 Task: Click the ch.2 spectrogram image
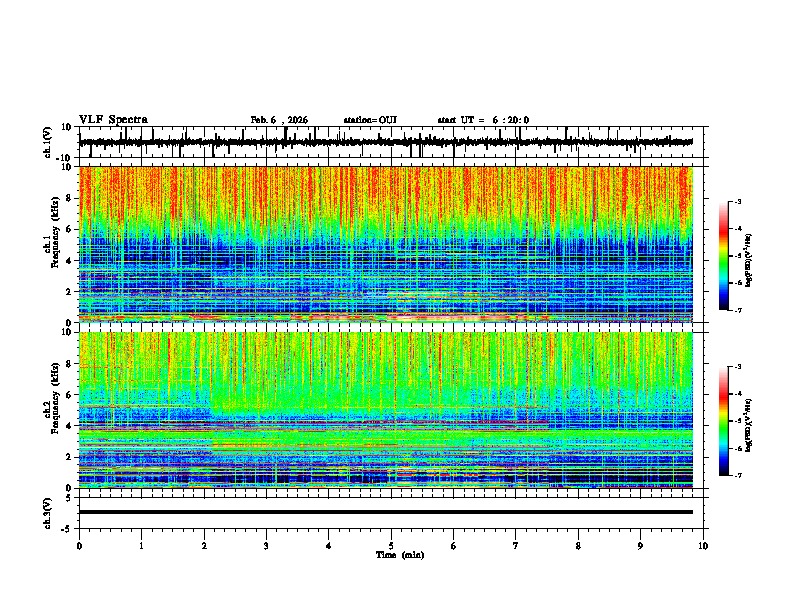coord(385,410)
